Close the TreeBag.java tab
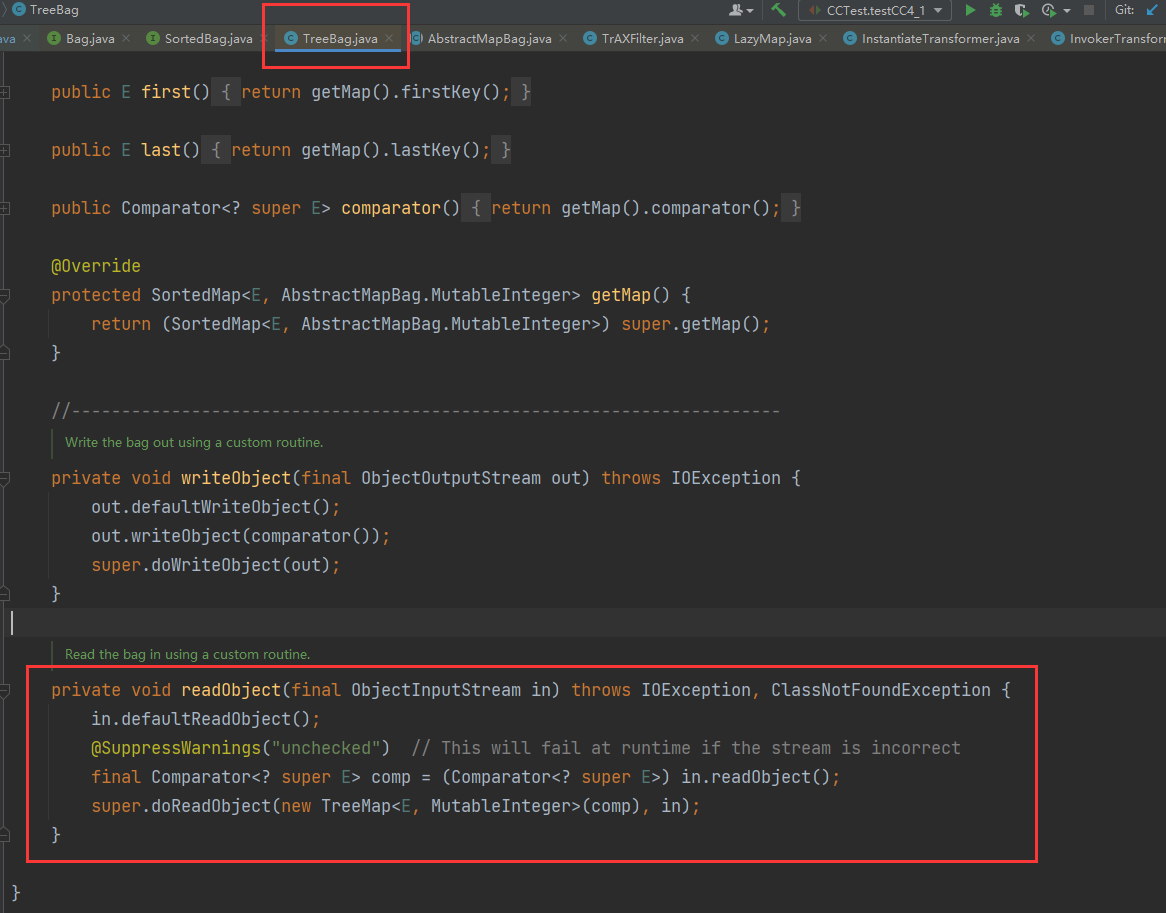Screen dimensions: 1166x913 click(389, 38)
